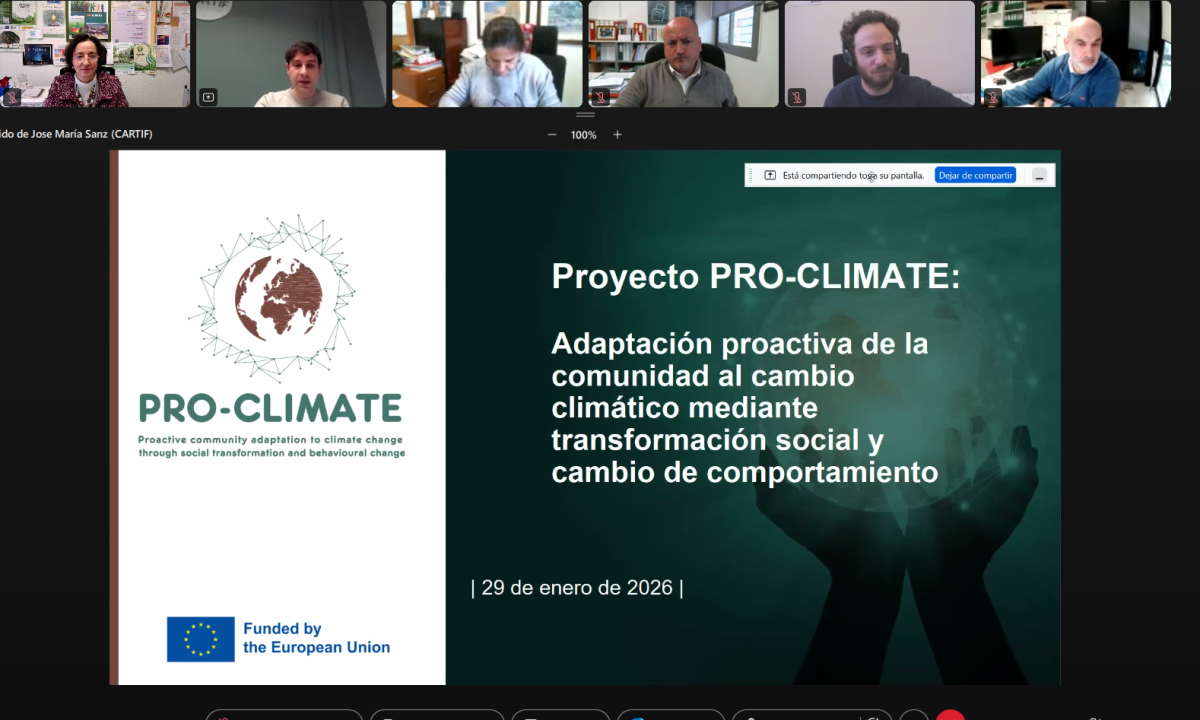The height and width of the screenshot is (720, 1200).
Task: Click the European Union flag on slide
Action: (x=201, y=639)
